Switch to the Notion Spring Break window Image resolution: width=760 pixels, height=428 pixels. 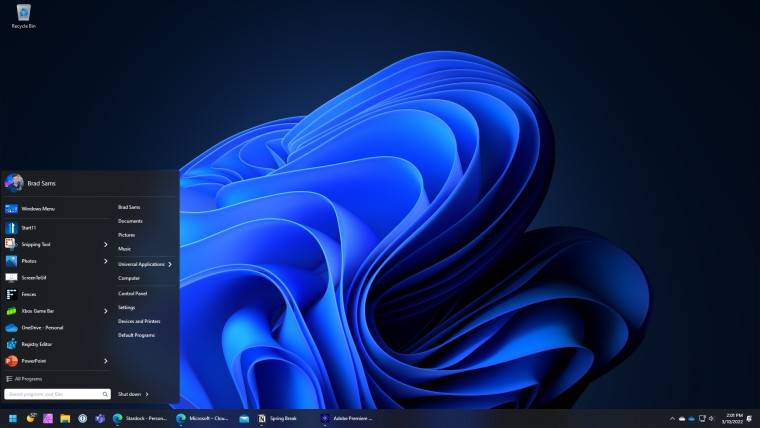278,418
